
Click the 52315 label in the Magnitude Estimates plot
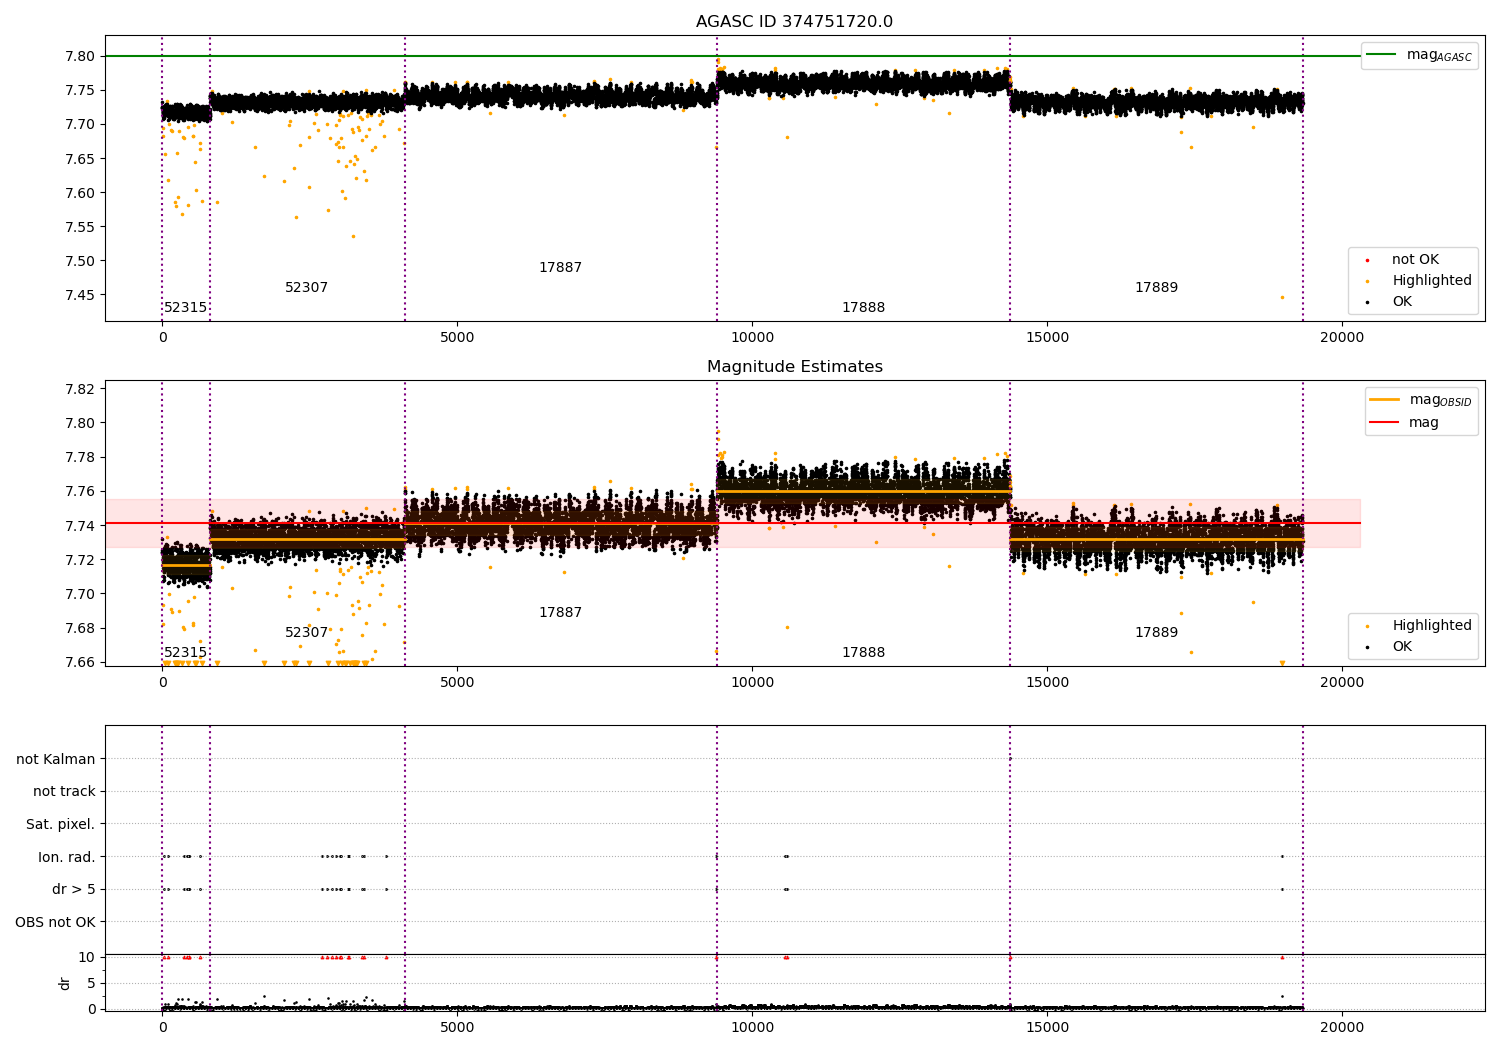pos(186,653)
